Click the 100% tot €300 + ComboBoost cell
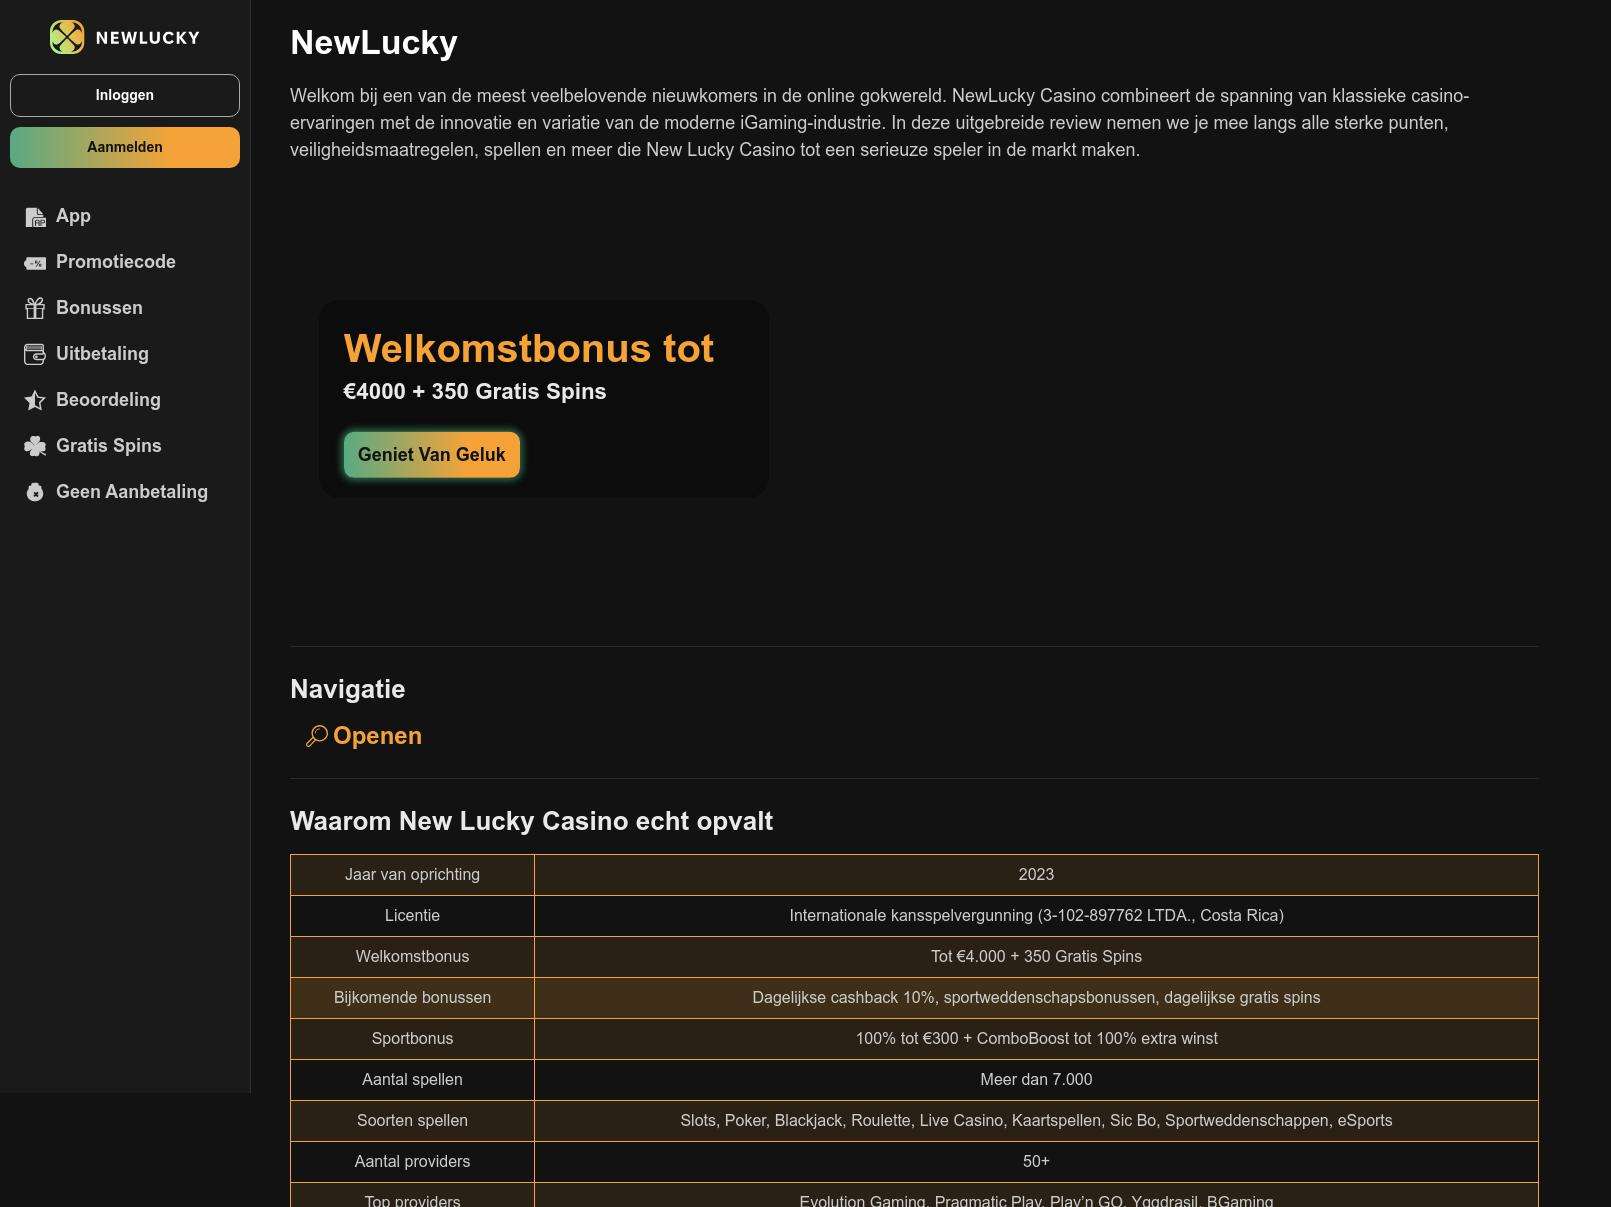The width and height of the screenshot is (1611, 1207). click(1036, 1039)
